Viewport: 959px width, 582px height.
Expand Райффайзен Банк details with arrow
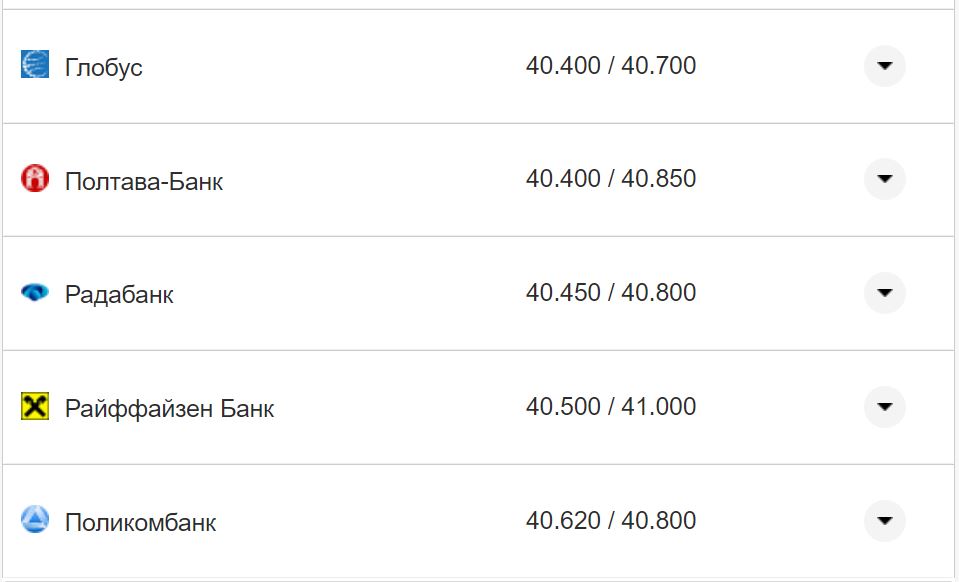pyautogui.click(x=884, y=407)
